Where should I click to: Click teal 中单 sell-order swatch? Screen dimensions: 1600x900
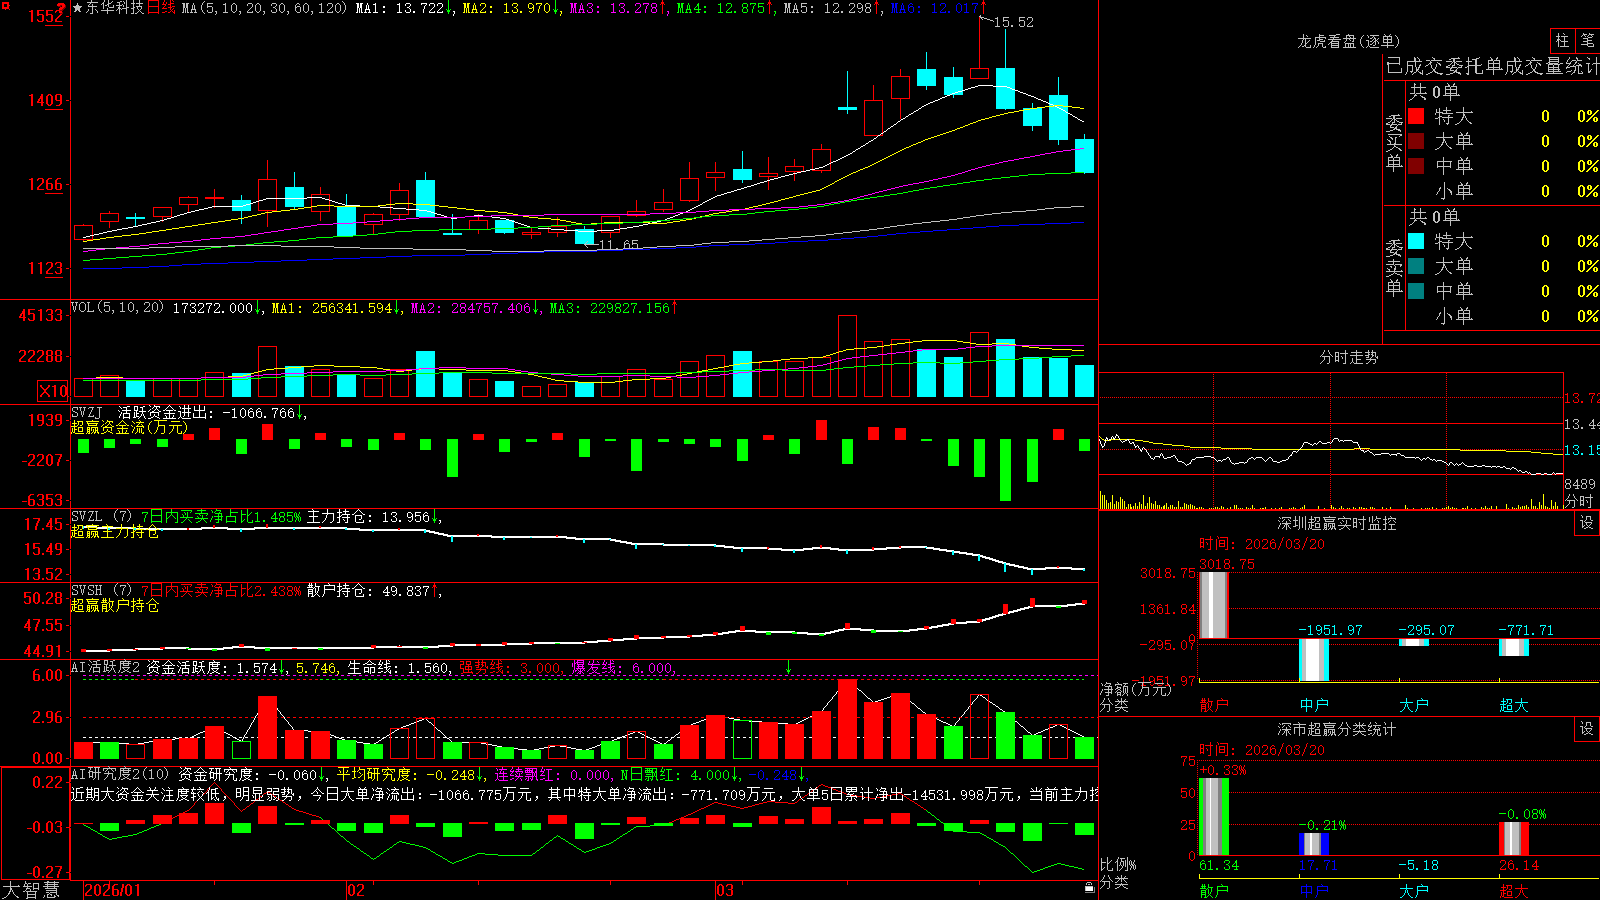1416,291
